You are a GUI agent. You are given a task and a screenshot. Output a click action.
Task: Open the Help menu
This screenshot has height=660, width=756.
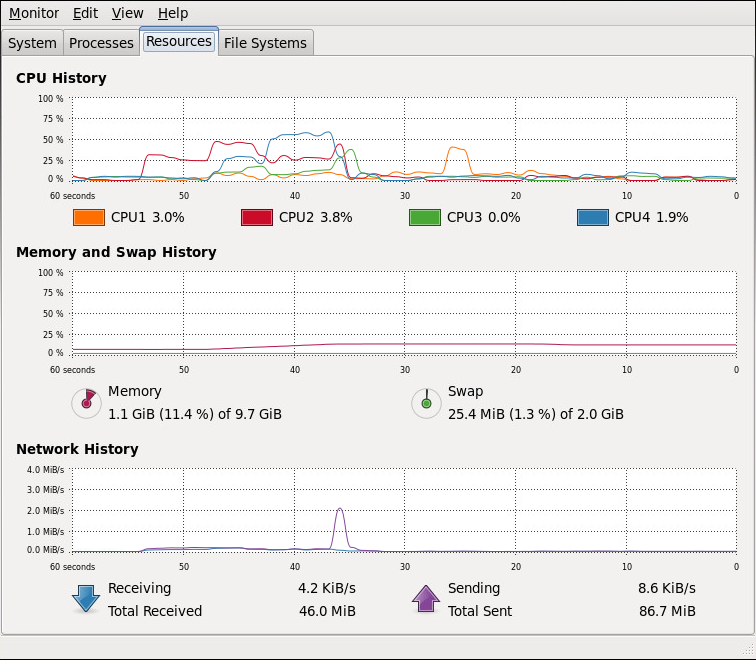(x=173, y=13)
